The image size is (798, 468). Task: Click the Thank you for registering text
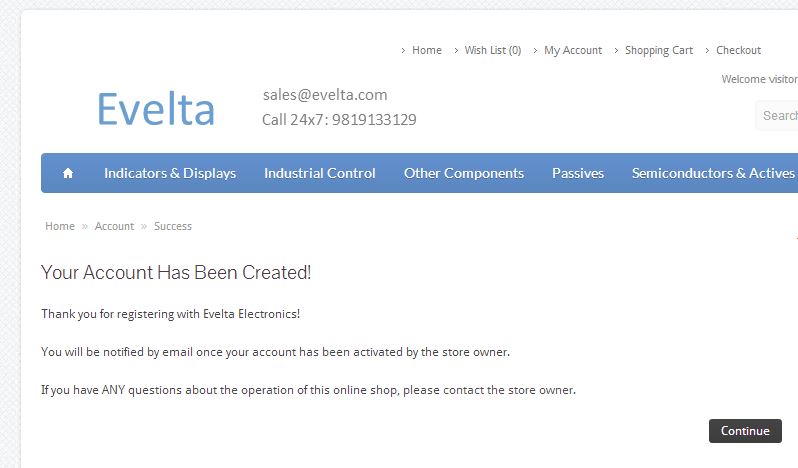click(170, 314)
